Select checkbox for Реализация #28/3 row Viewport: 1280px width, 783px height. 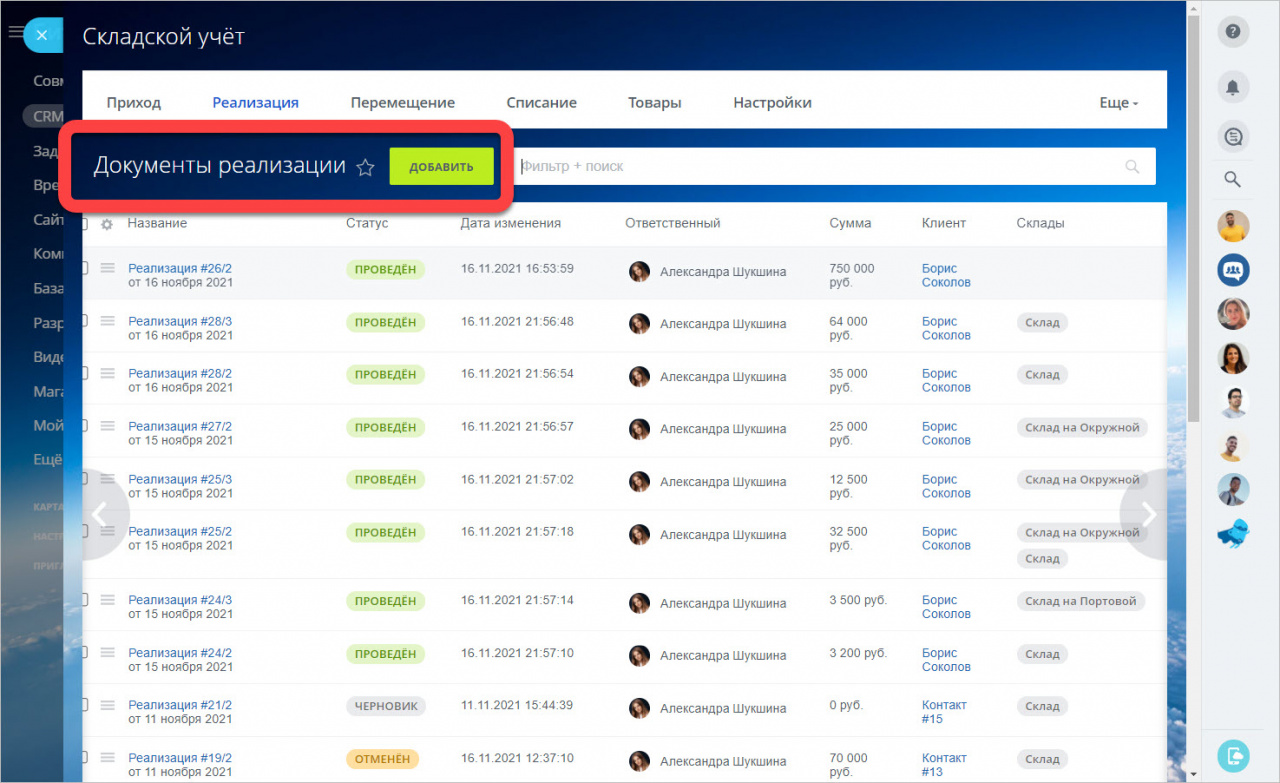[84, 321]
